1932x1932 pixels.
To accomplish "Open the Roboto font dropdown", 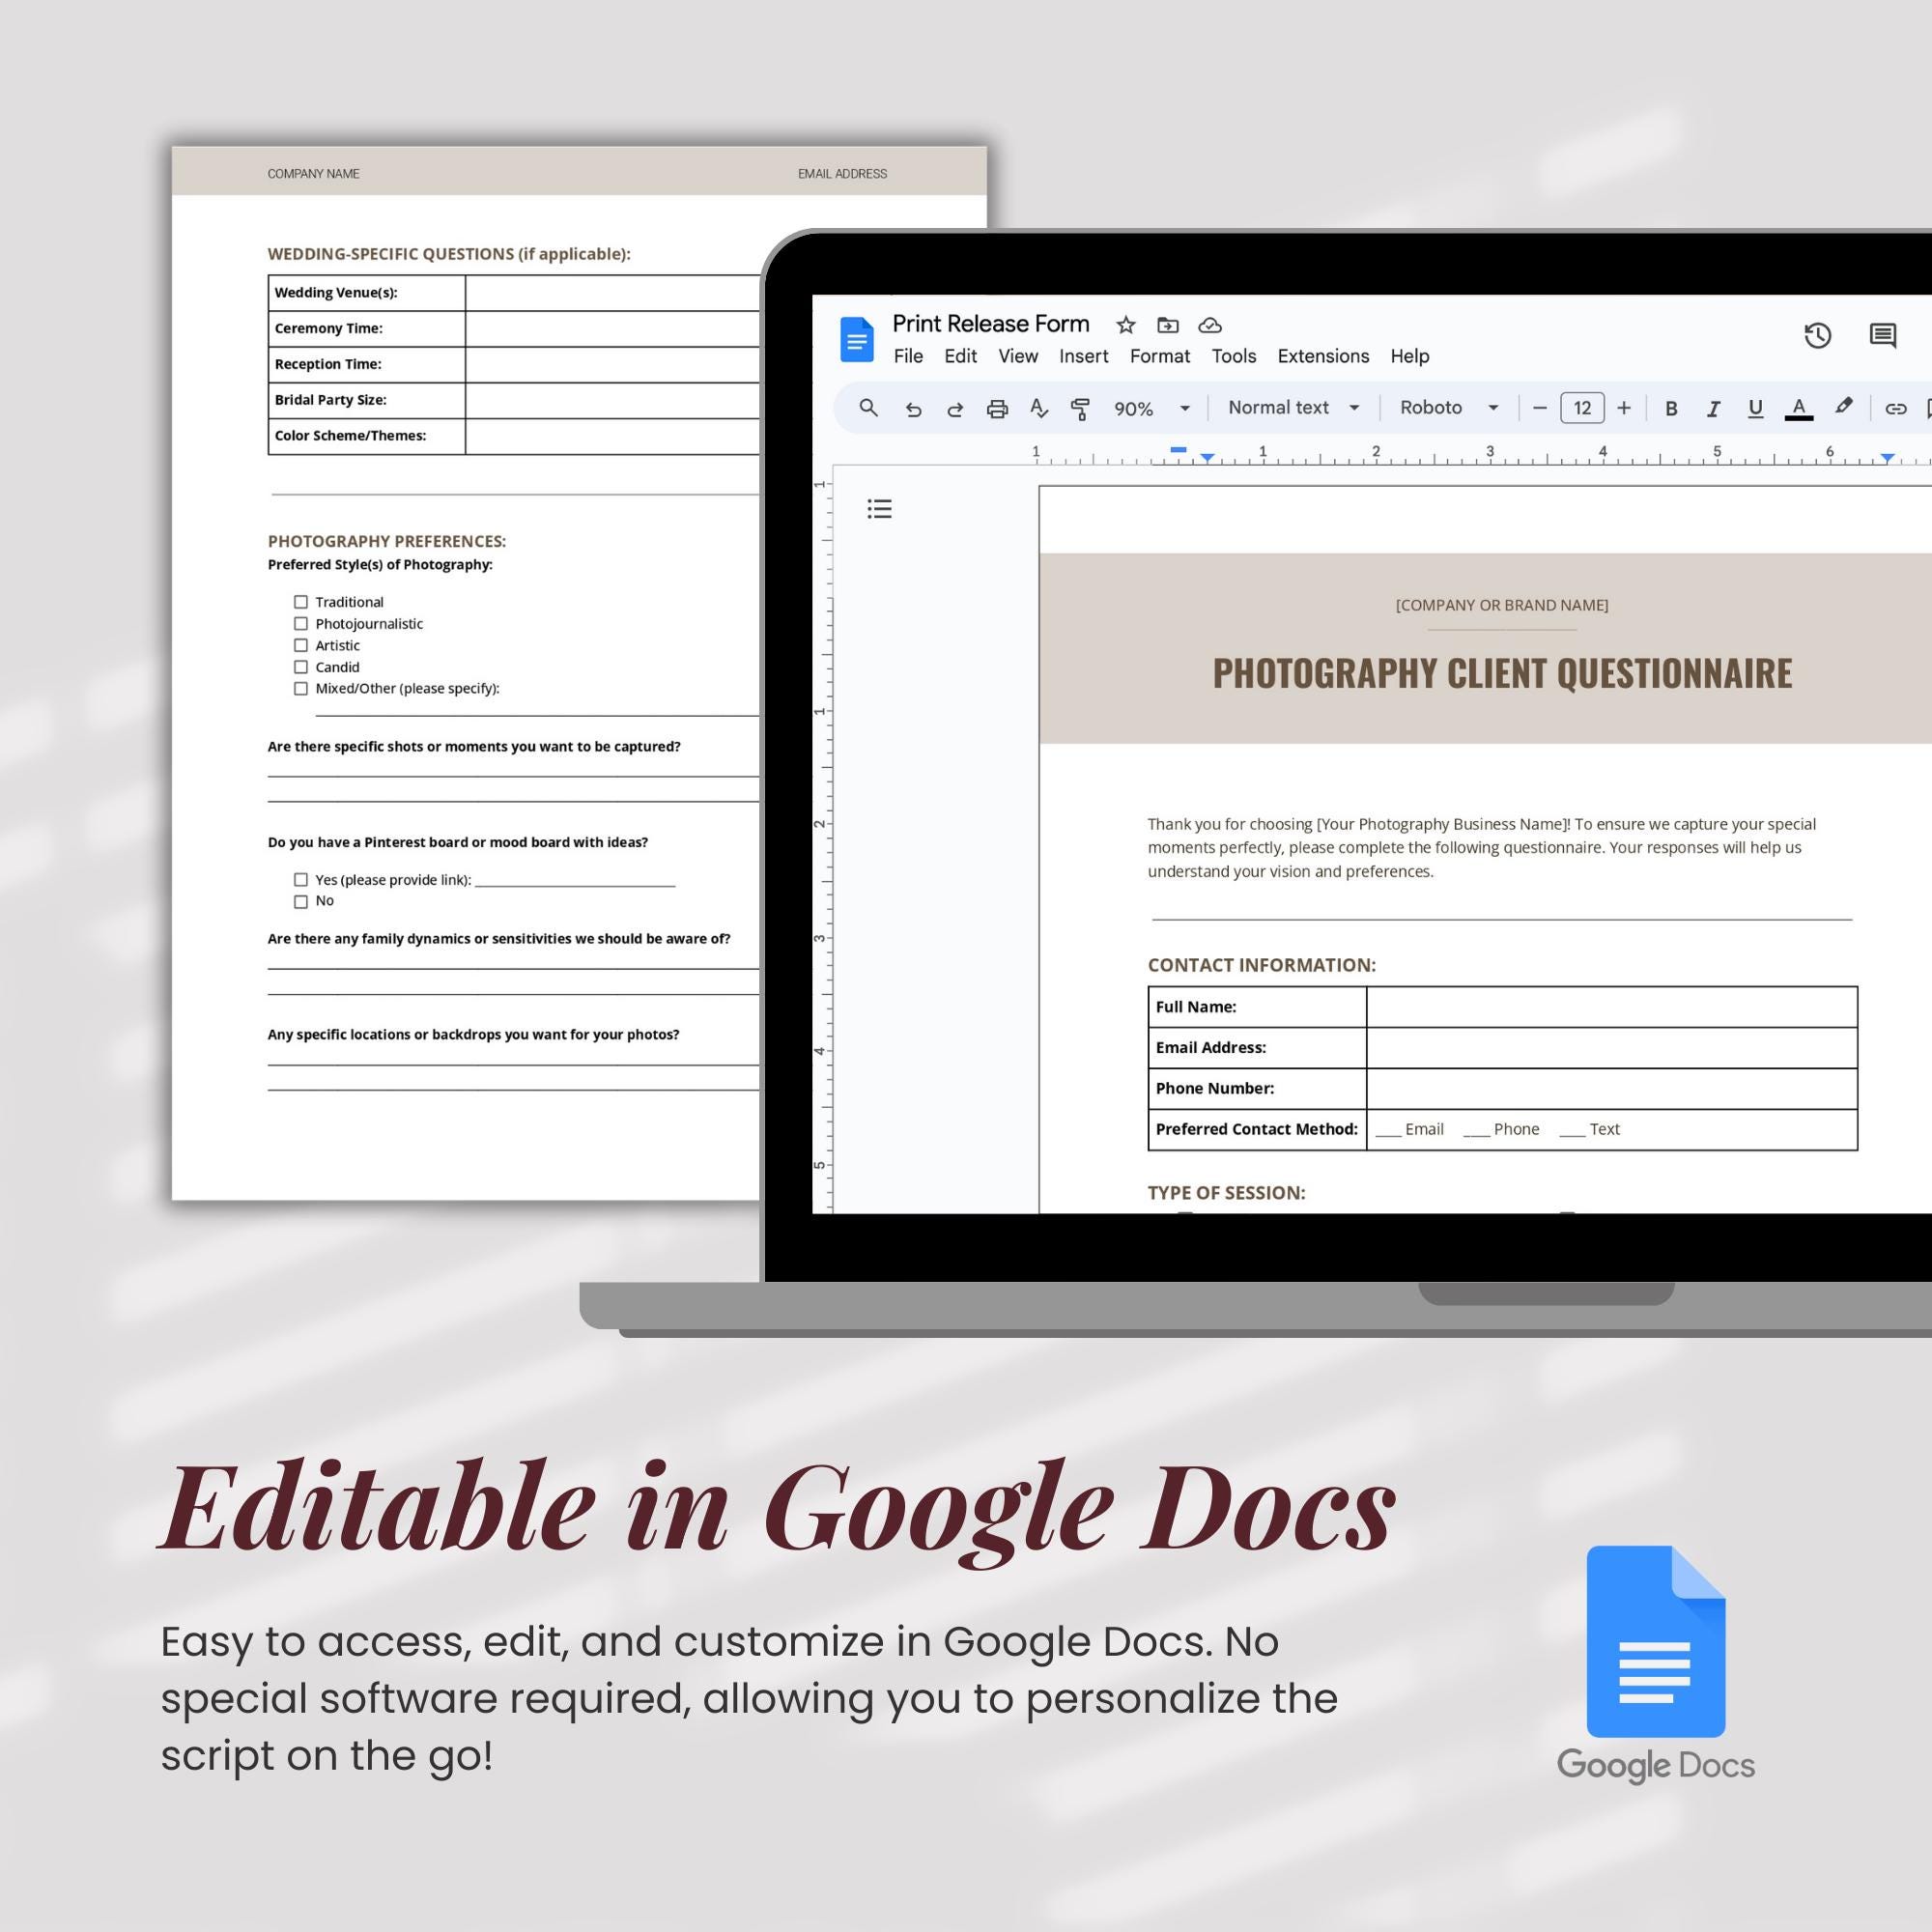I will click(x=1449, y=408).
